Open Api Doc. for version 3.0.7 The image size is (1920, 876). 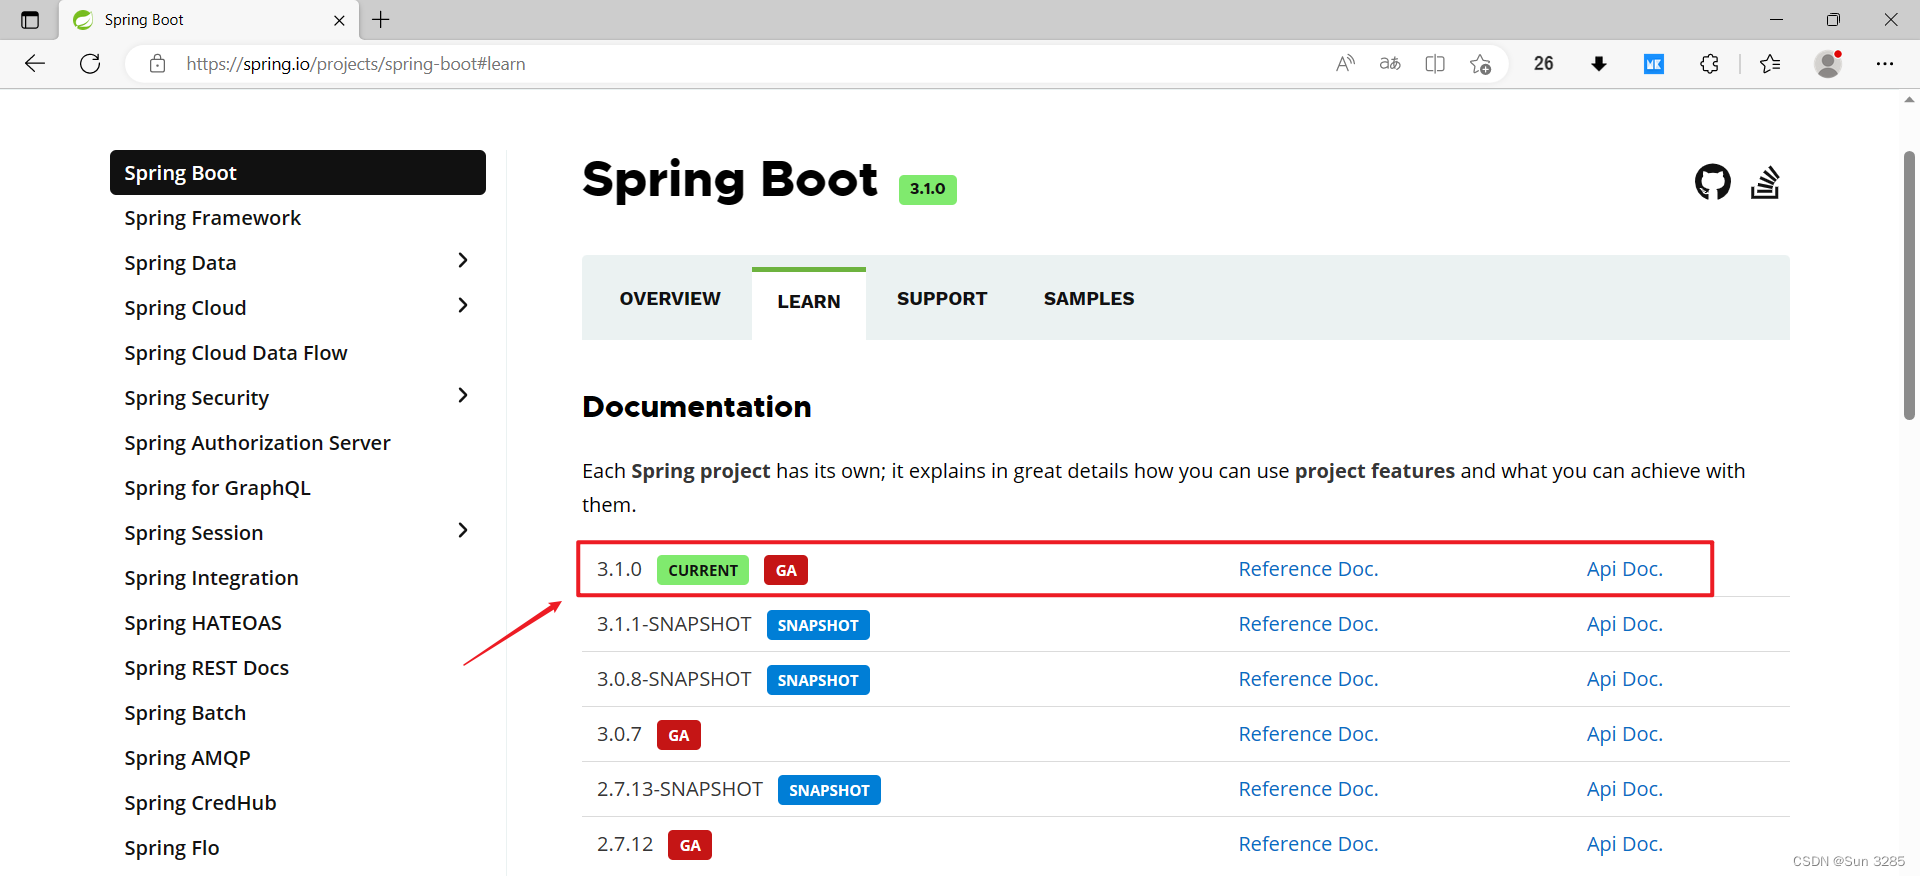tap(1624, 734)
